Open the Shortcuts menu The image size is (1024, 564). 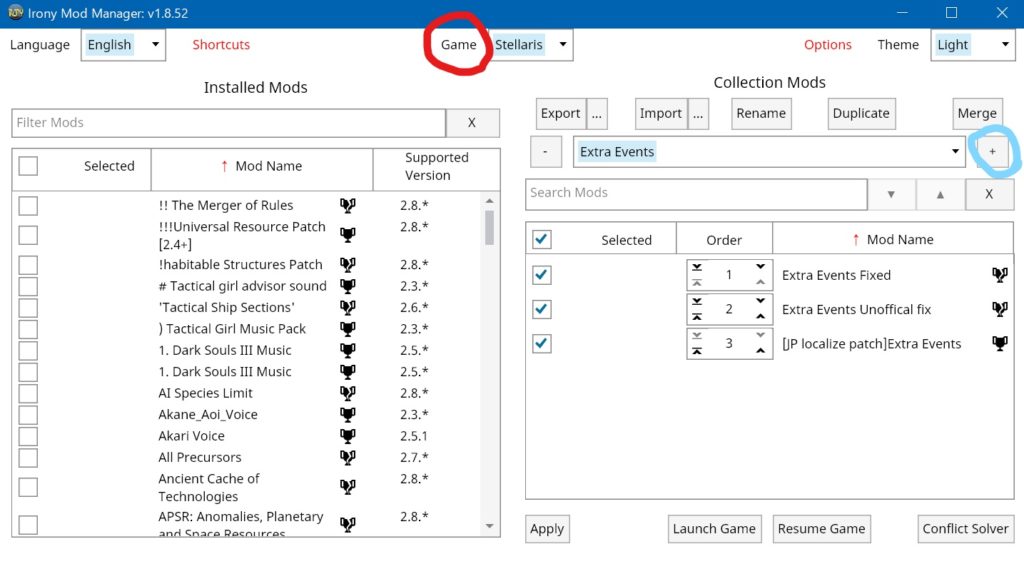[221, 45]
